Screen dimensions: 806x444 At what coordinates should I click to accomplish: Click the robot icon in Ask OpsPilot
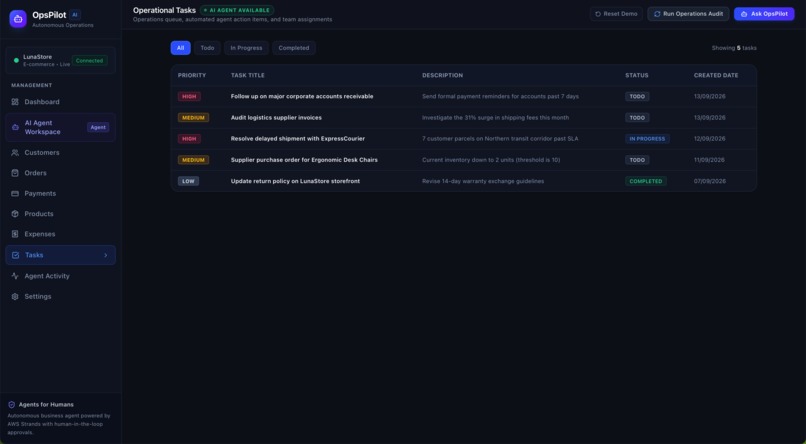pos(744,14)
